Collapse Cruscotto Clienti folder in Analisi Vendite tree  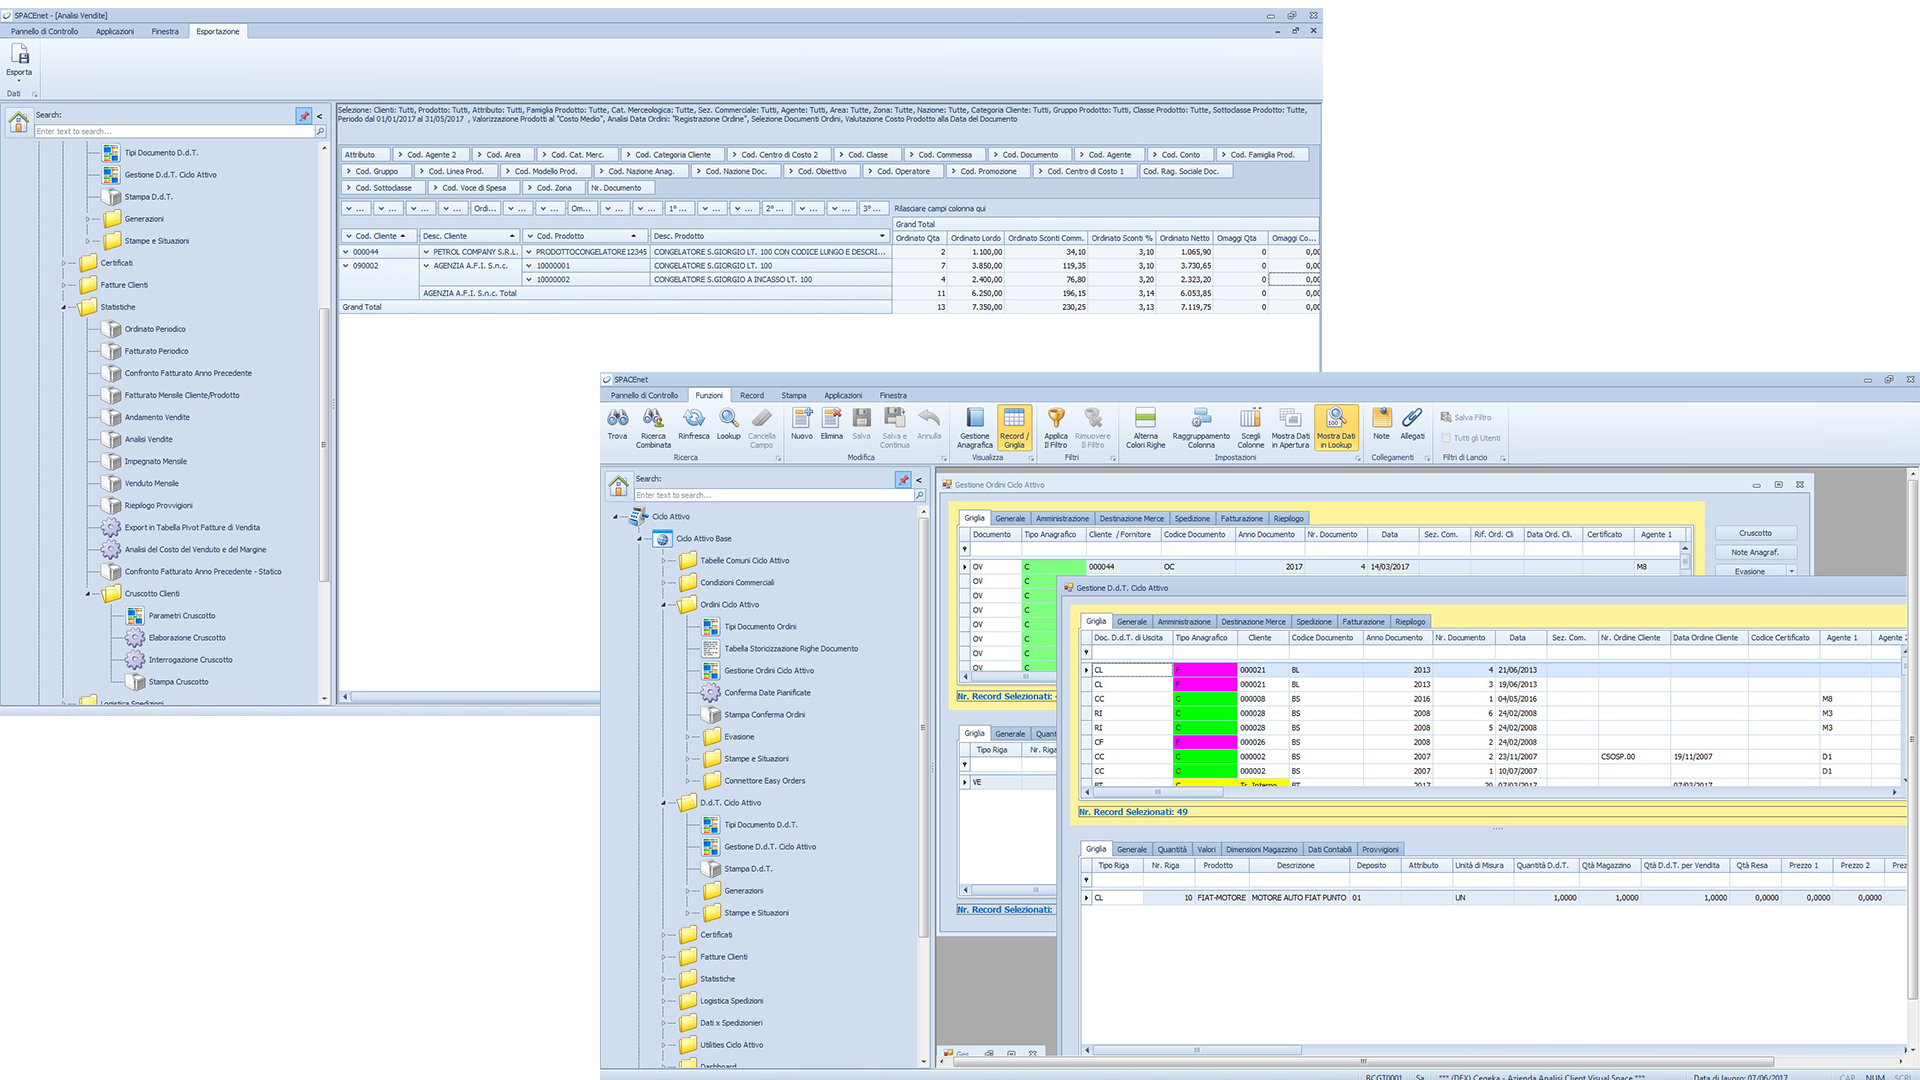pyautogui.click(x=87, y=594)
